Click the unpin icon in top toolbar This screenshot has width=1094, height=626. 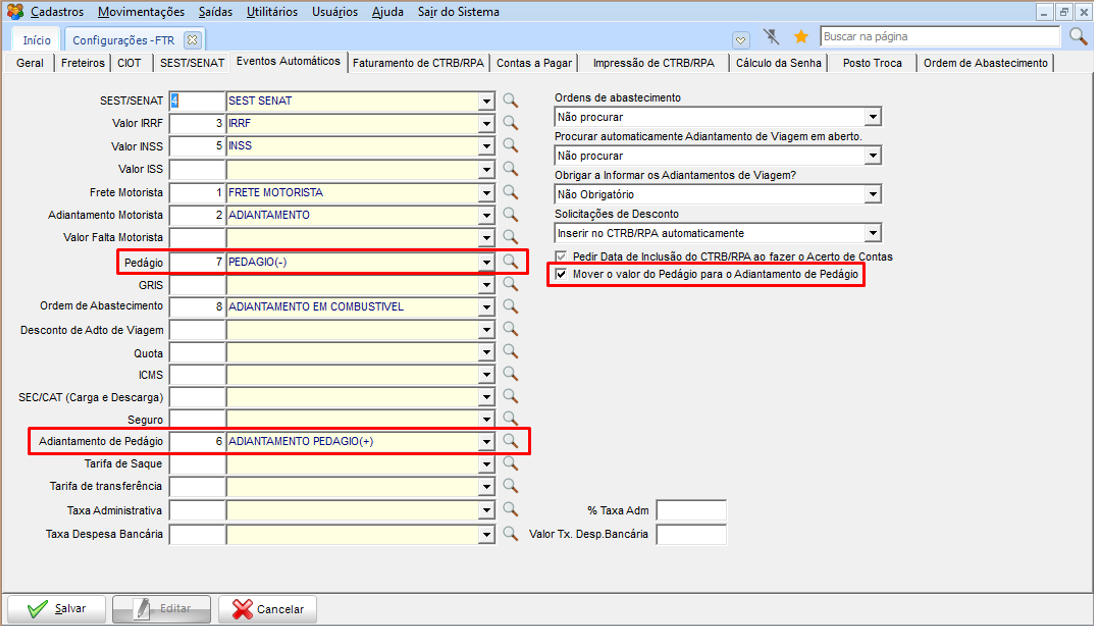coord(771,37)
